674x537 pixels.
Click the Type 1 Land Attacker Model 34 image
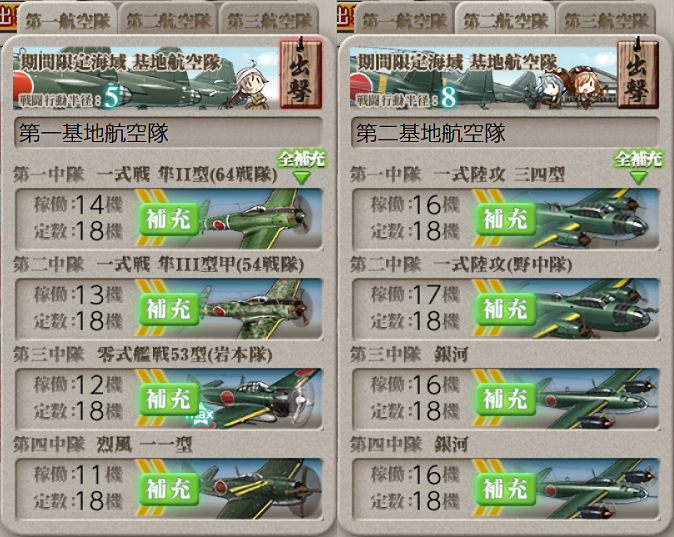point(595,219)
